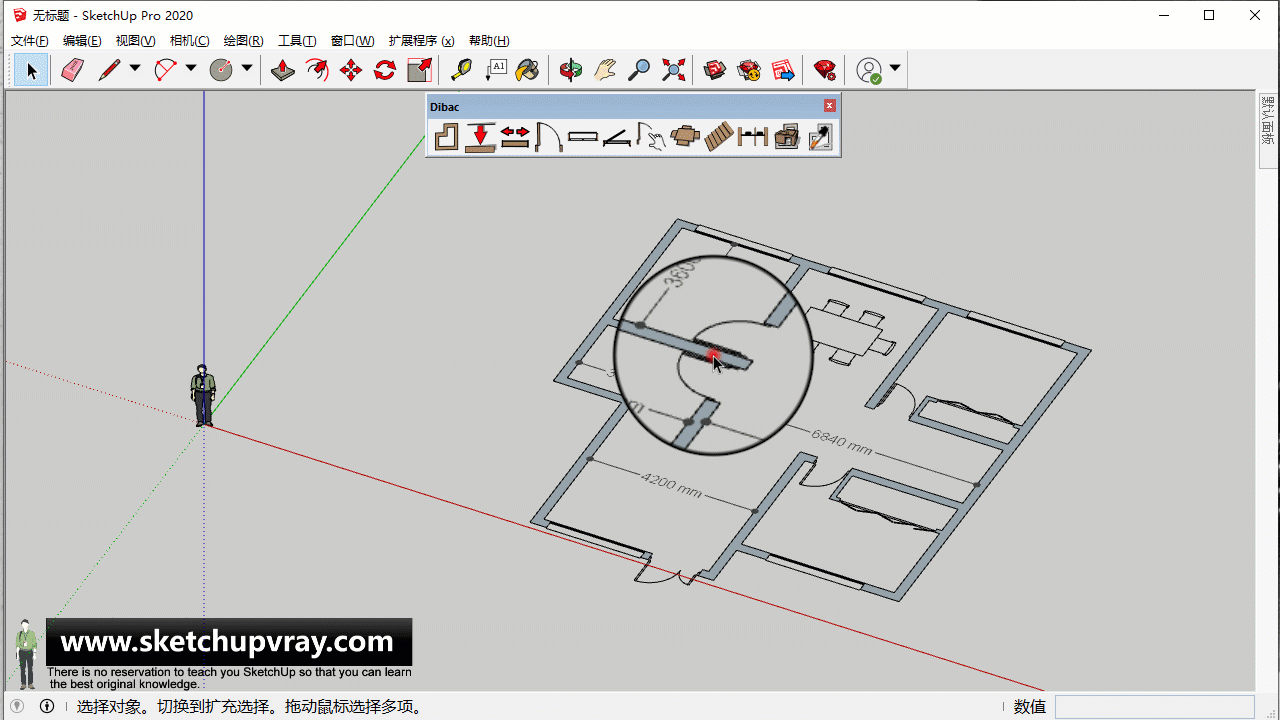Viewport: 1280px width, 720px height.
Task: Expand the Circle shape tool dropdown
Action: [x=247, y=69]
